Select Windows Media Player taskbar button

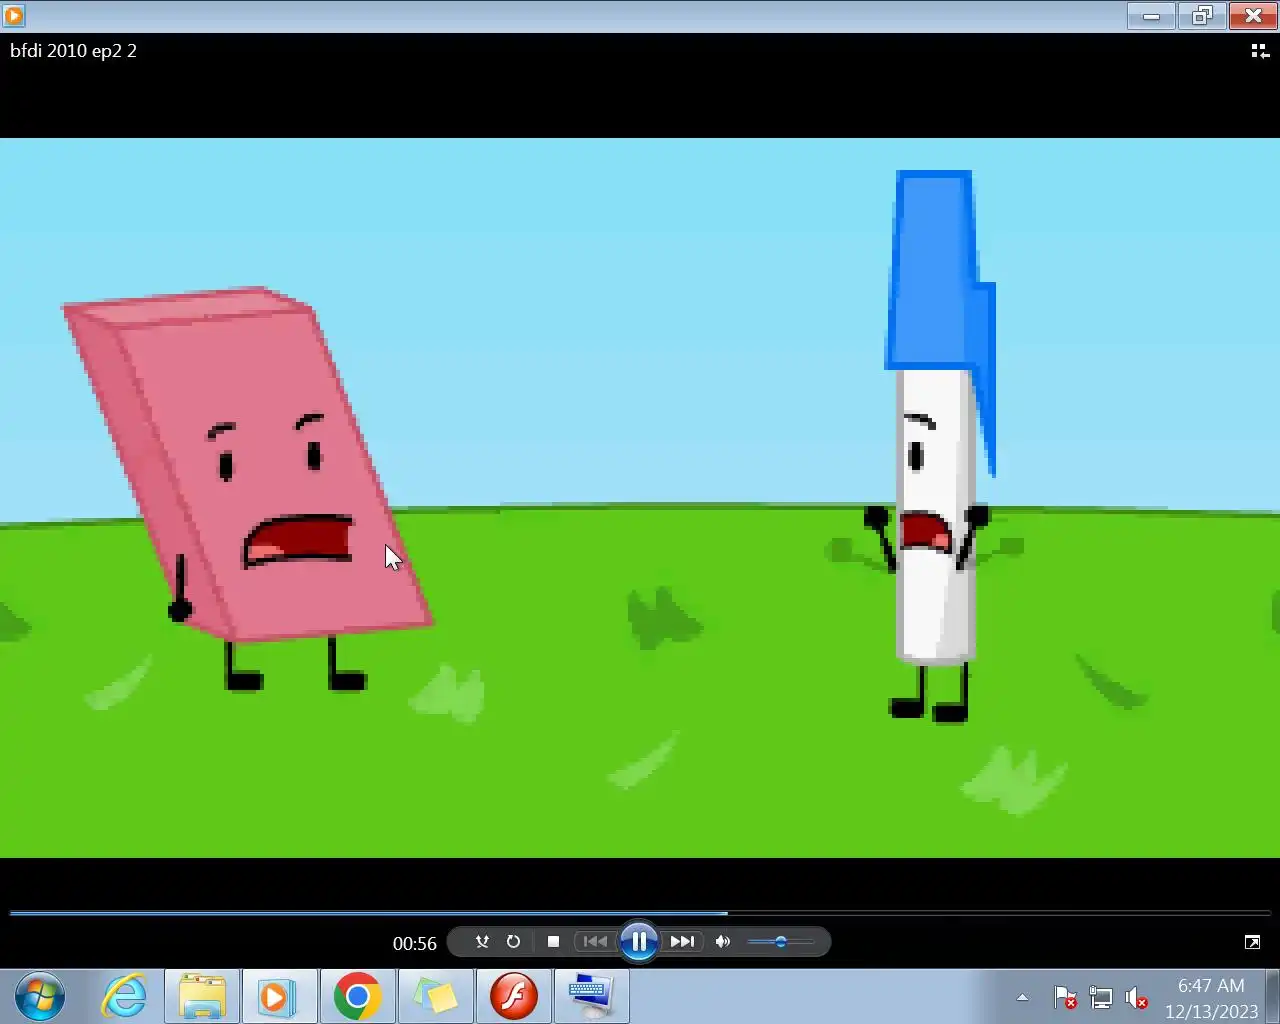coord(279,996)
